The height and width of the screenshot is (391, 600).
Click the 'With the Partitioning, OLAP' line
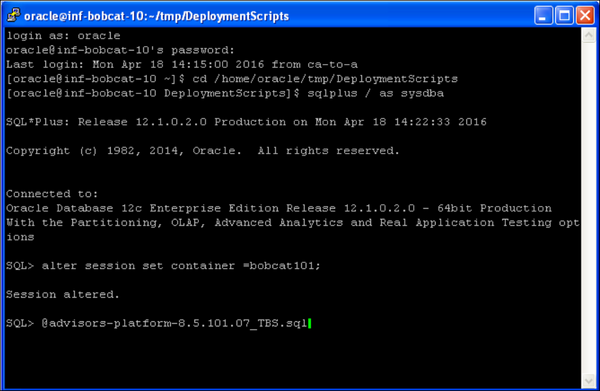click(293, 223)
